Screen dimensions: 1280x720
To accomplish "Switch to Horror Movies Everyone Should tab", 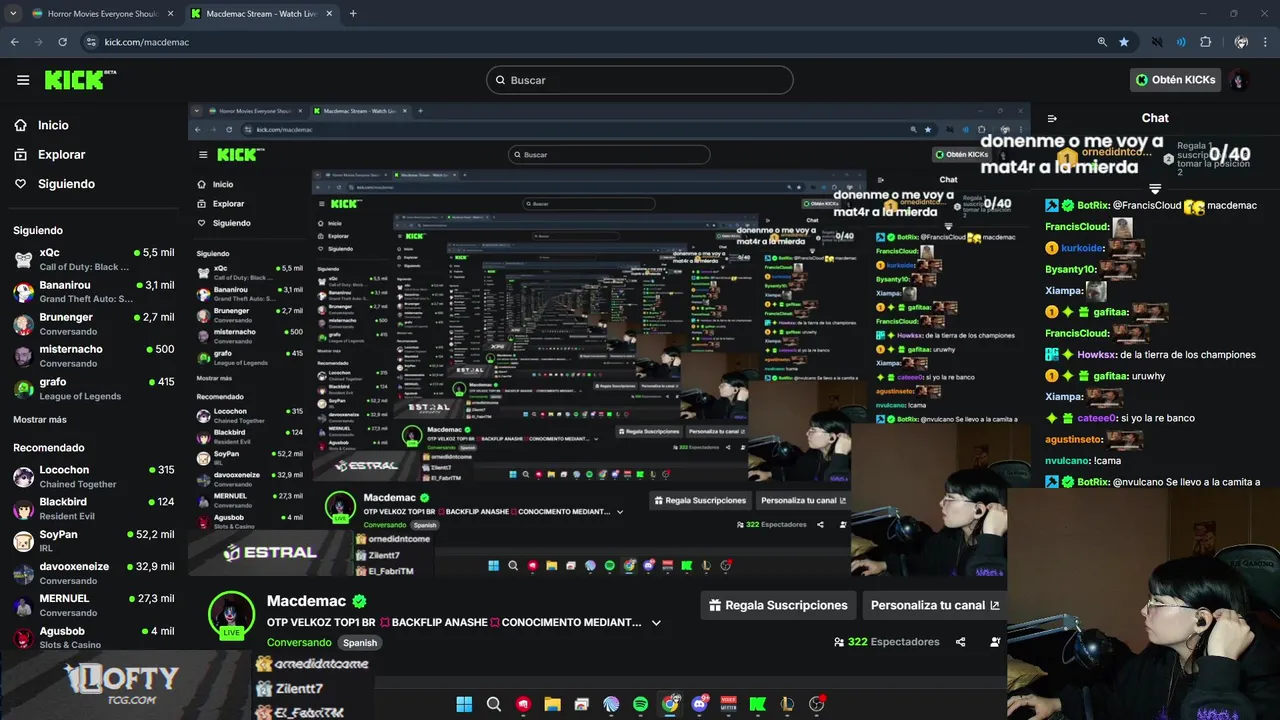I will (102, 14).
